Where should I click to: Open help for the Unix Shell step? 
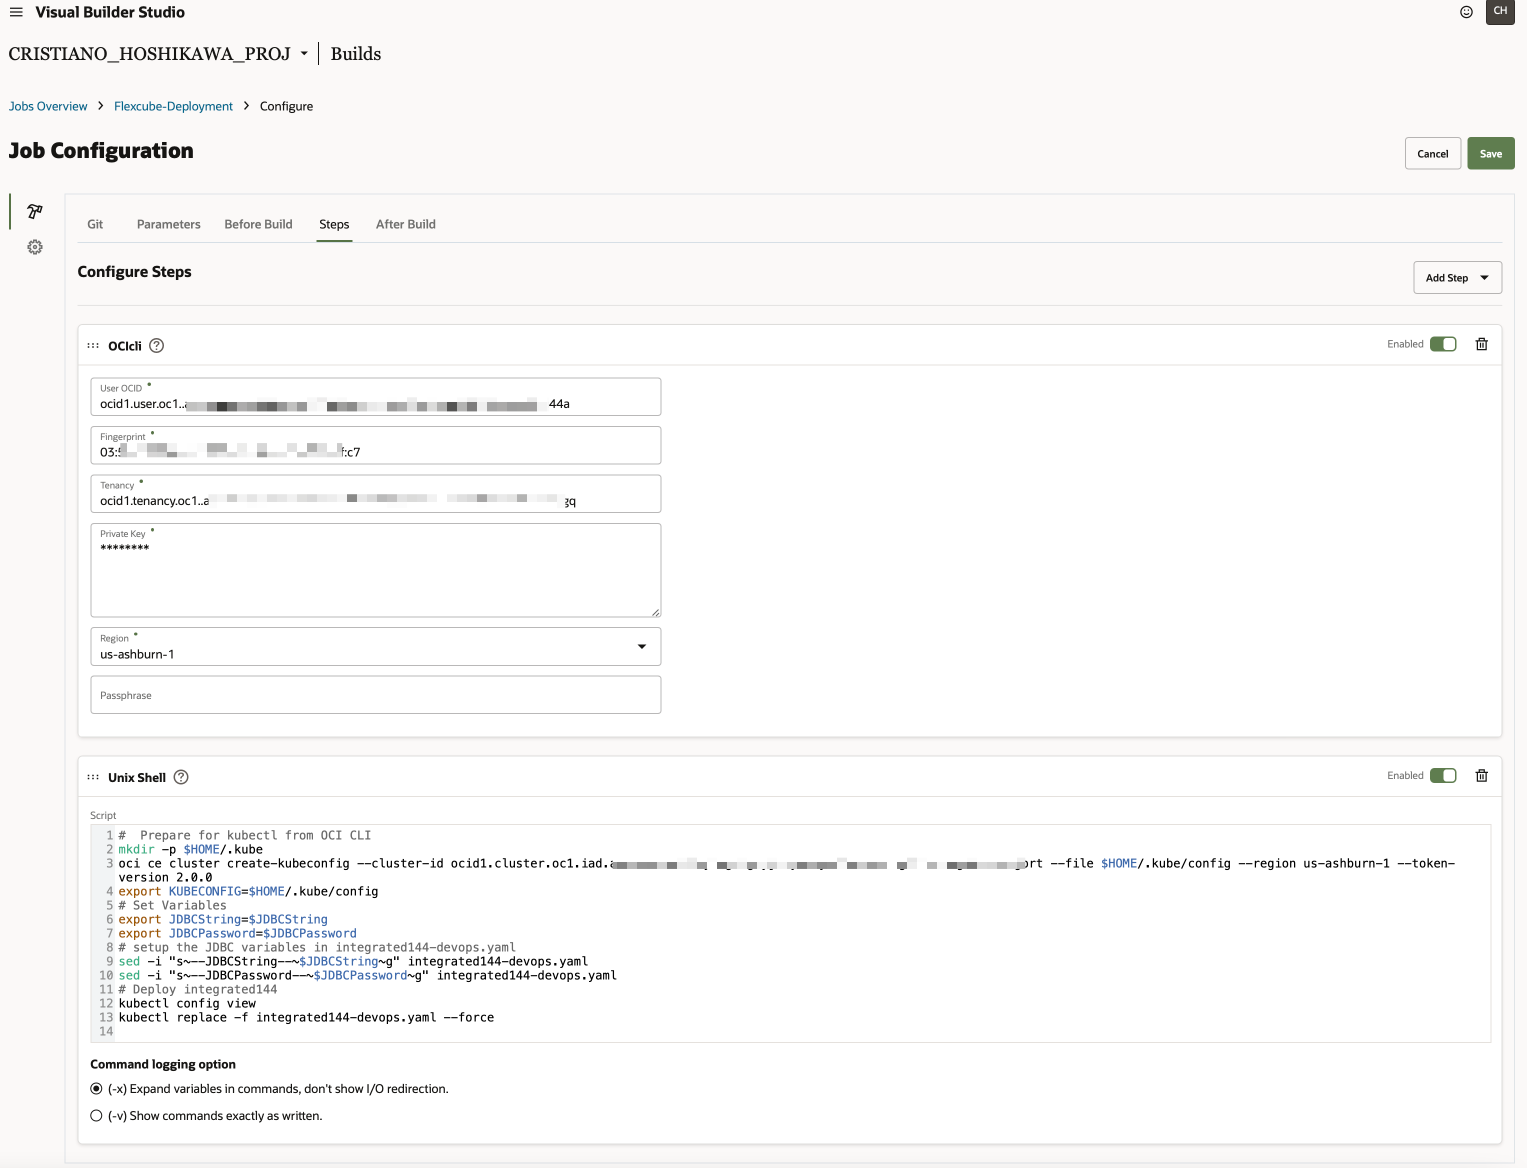[x=181, y=777]
